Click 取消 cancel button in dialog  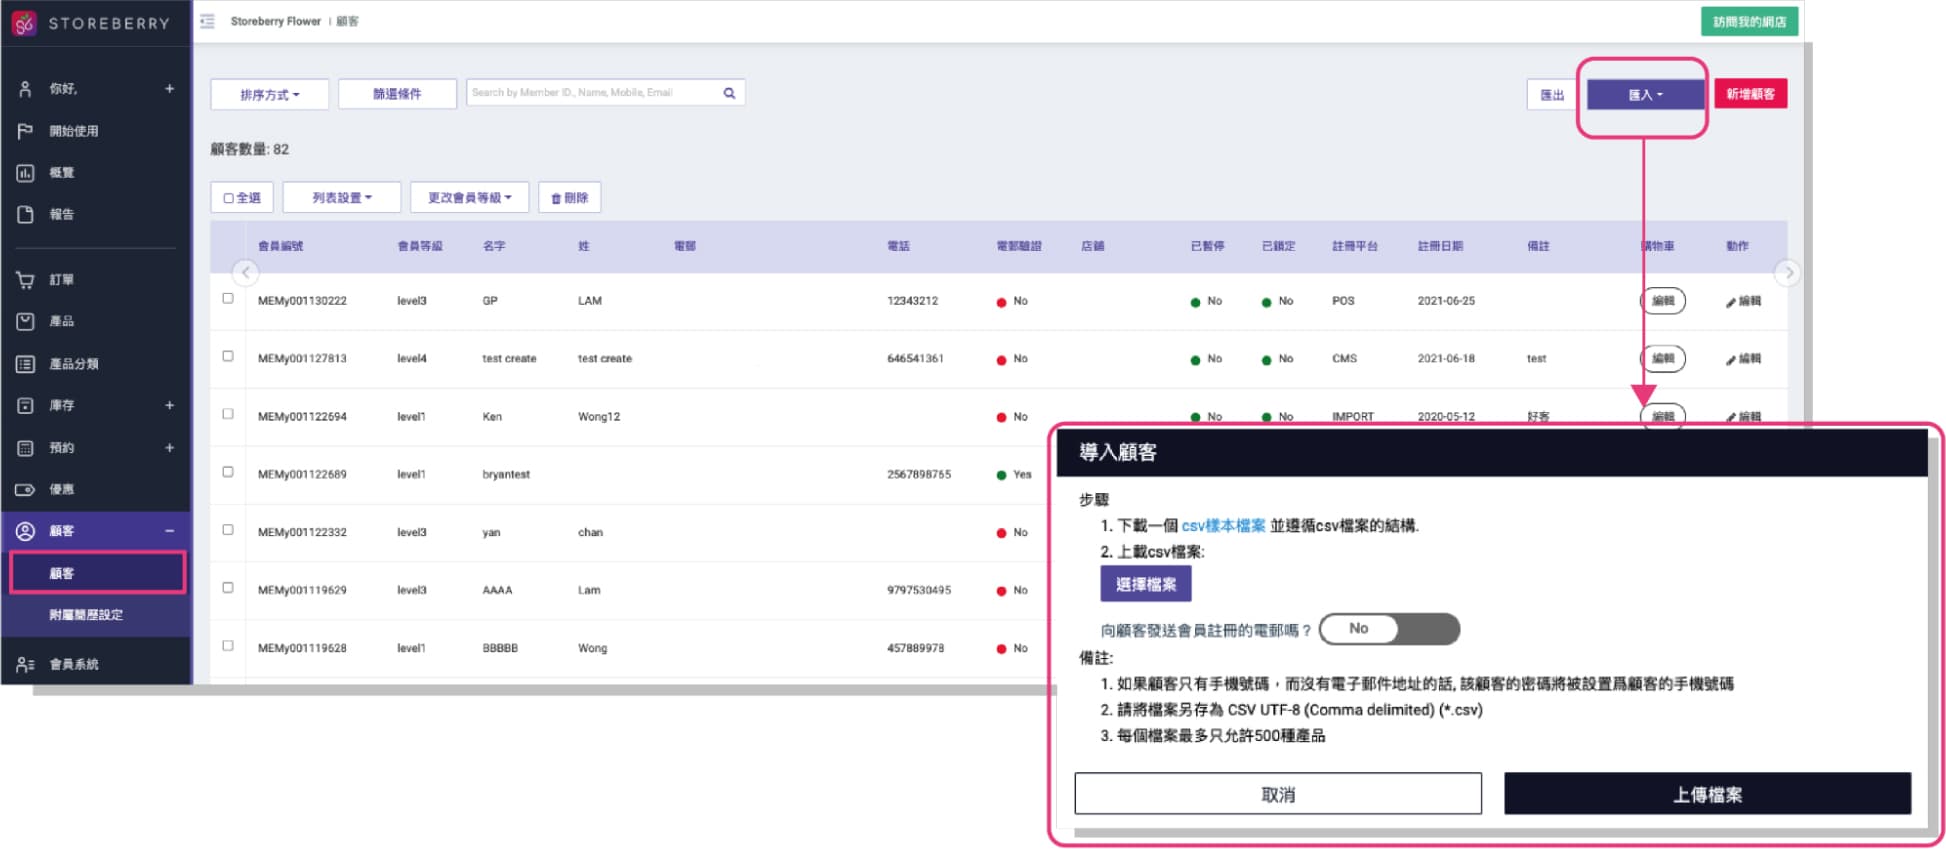pos(1278,794)
